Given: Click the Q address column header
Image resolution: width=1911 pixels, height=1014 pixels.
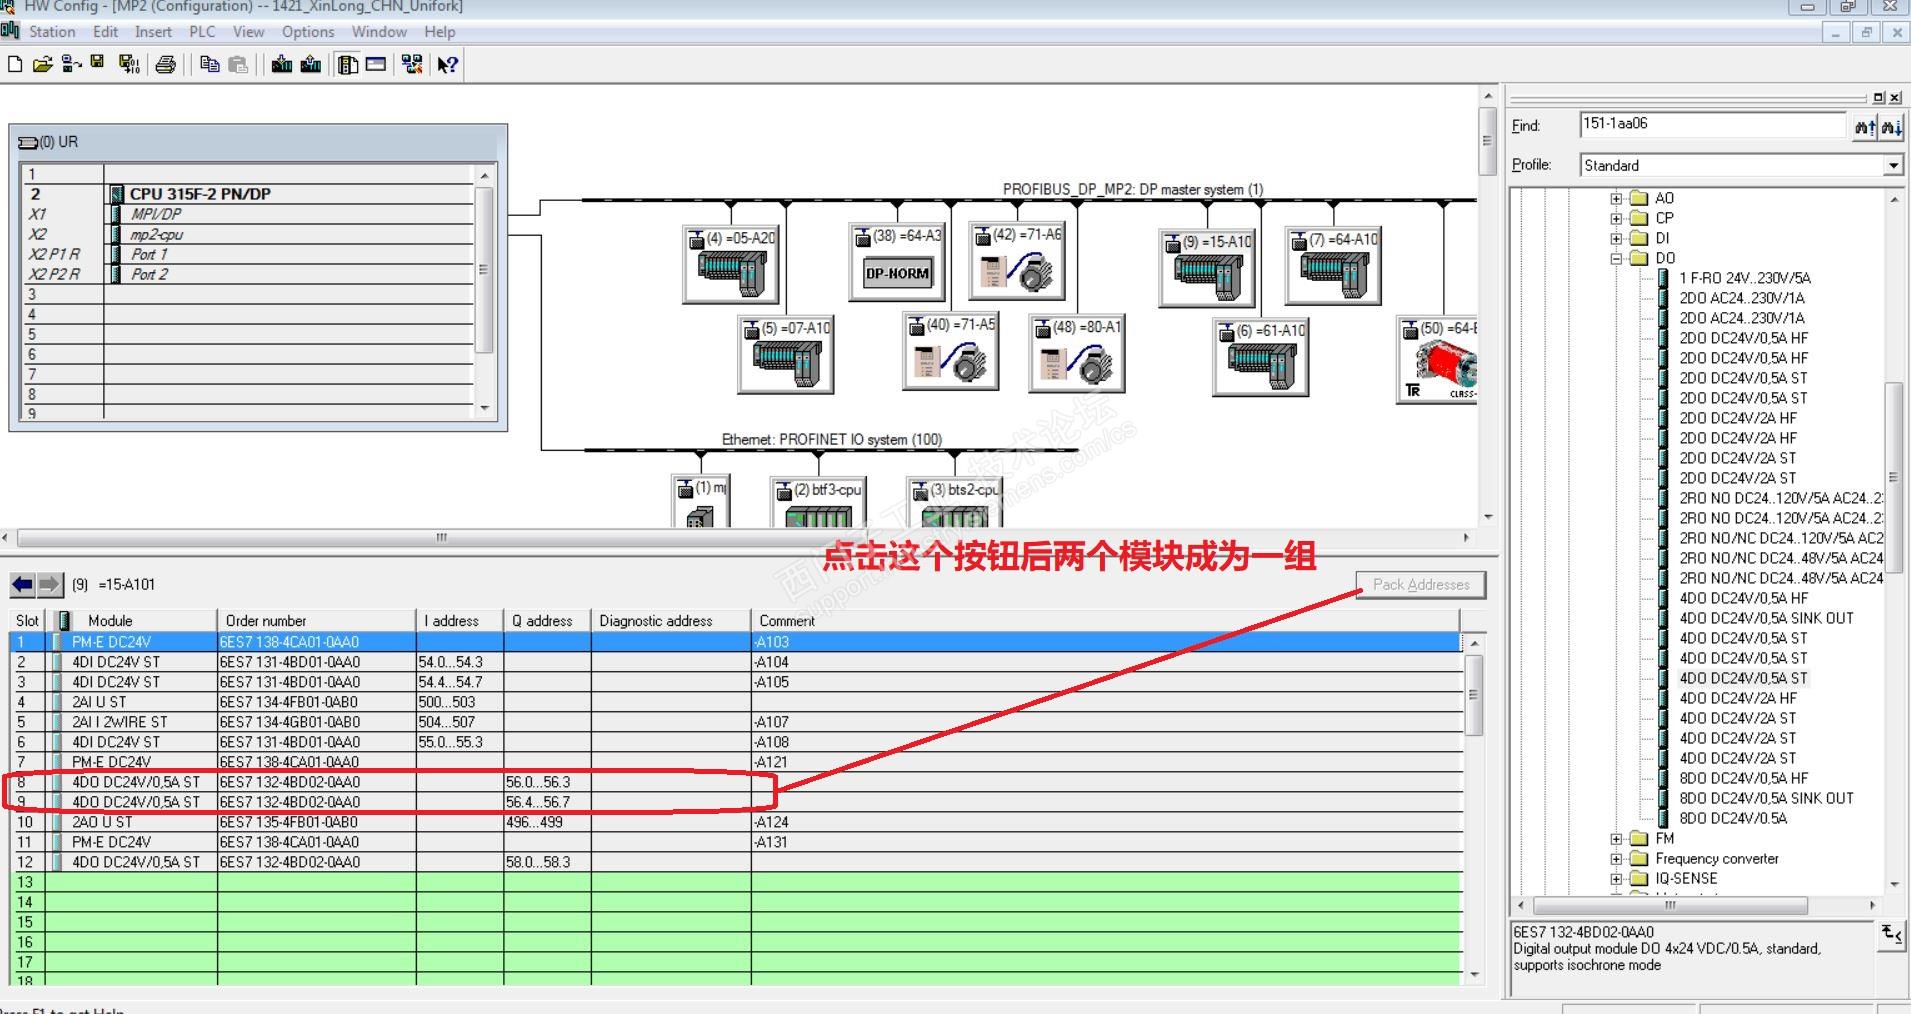Looking at the screenshot, I should pyautogui.click(x=547, y=621).
